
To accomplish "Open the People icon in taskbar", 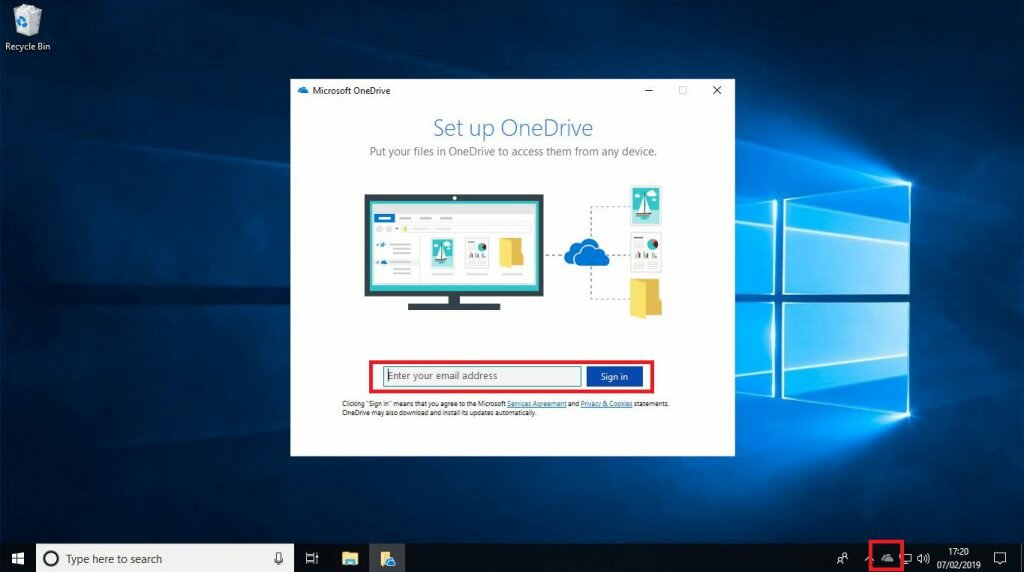I will coord(842,558).
